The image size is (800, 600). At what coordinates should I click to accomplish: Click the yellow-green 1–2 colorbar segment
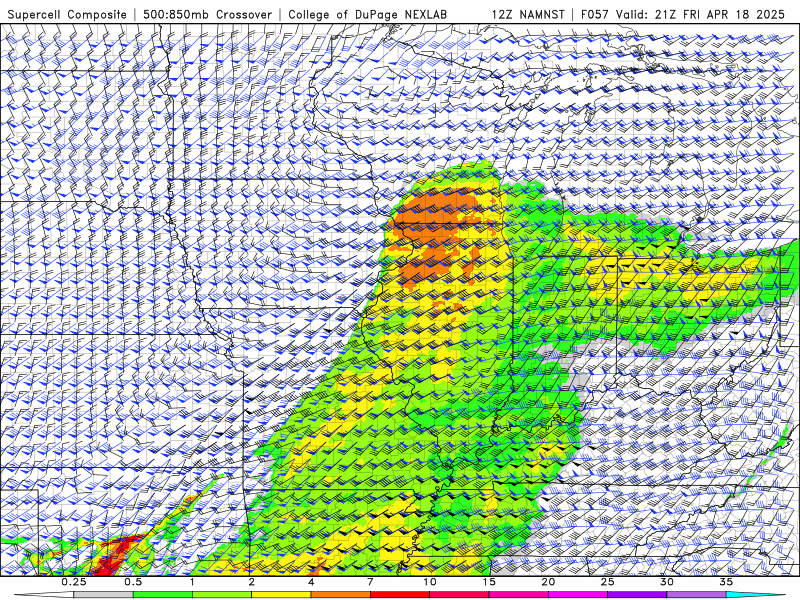click(x=222, y=595)
